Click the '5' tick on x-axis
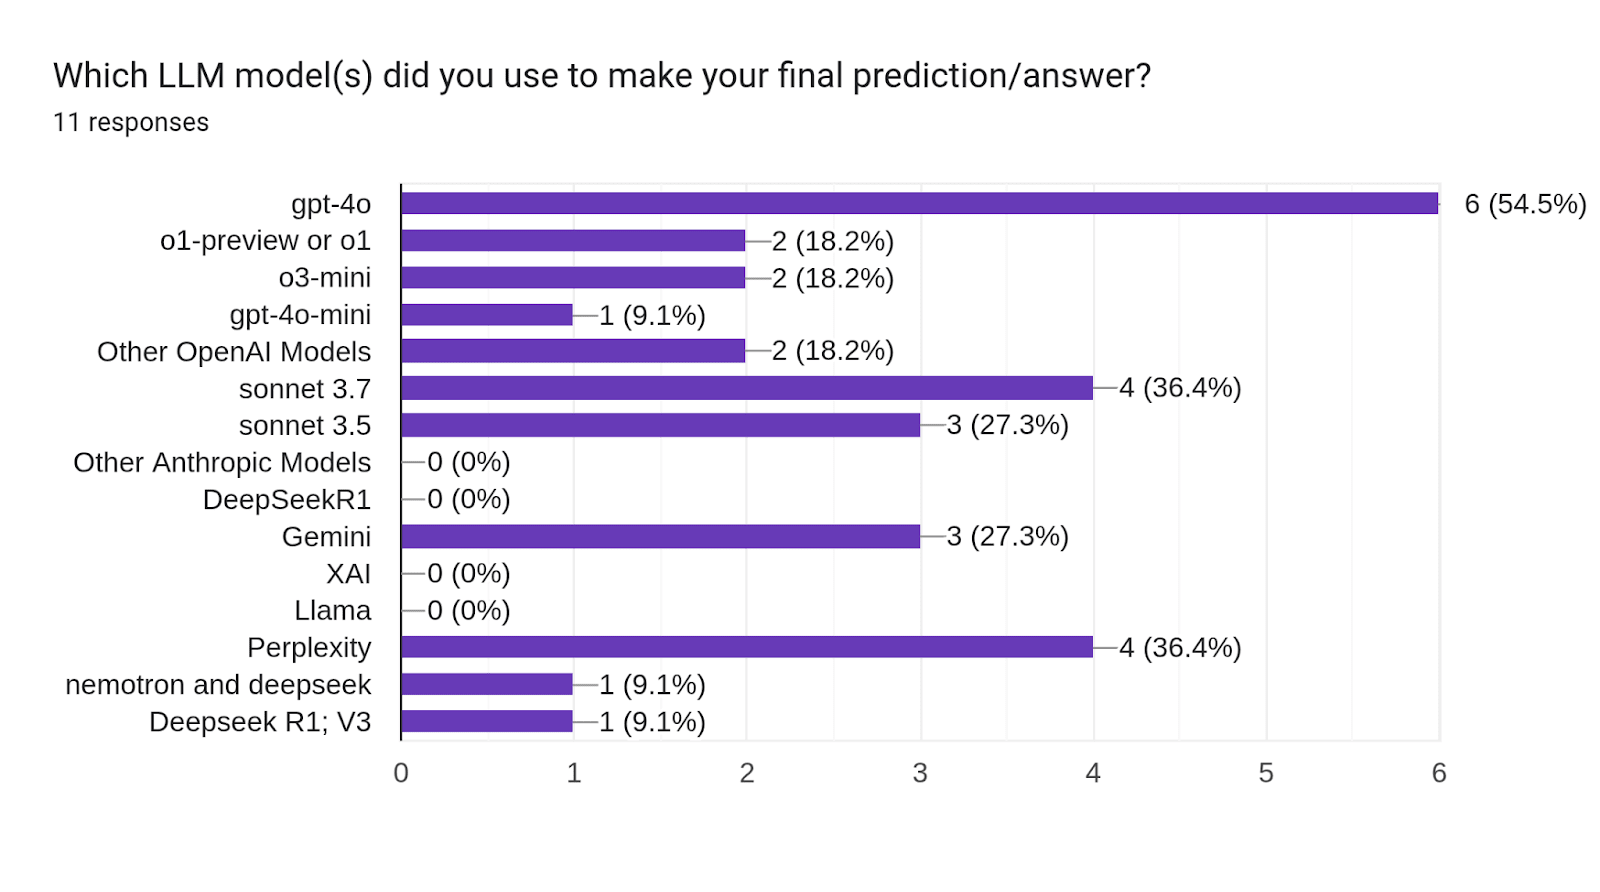Screen dimensions: 1600x892 coord(1266,773)
